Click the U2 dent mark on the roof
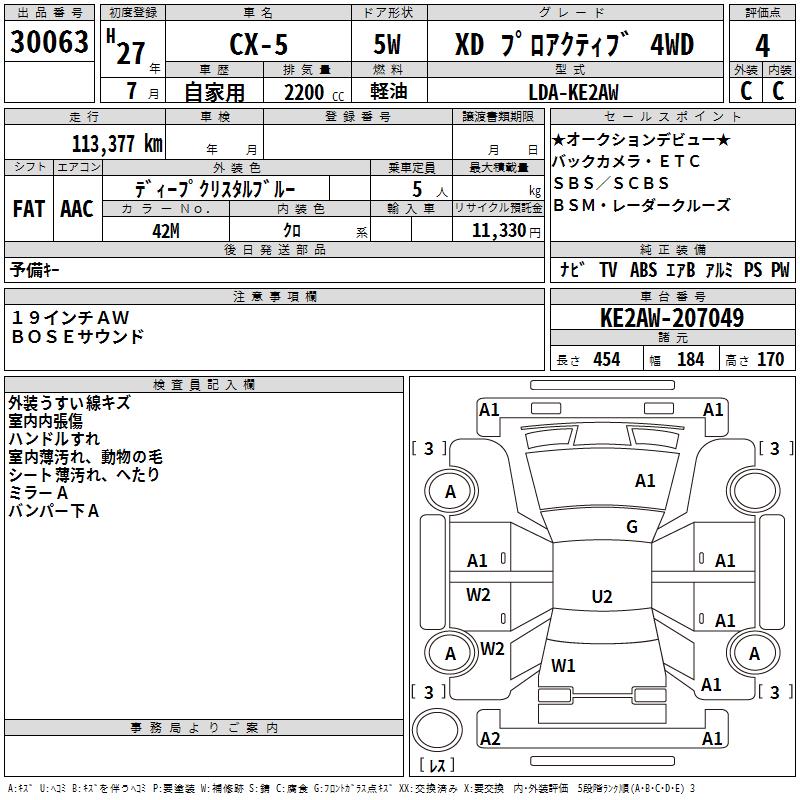Viewport: 800px width, 800px height. (x=602, y=596)
